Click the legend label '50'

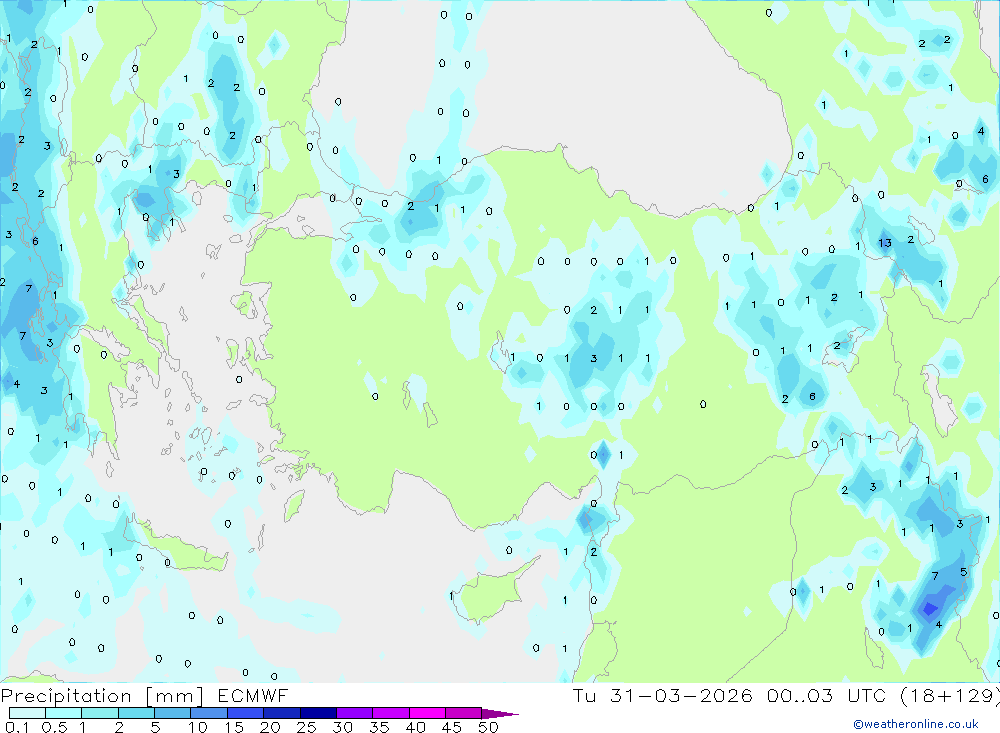(488, 727)
